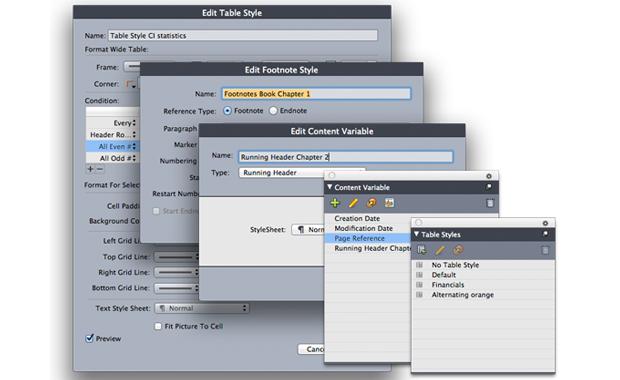This screenshot has height=380, width=620.
Task: Click the Content Variable Name field
Action: click(346, 157)
